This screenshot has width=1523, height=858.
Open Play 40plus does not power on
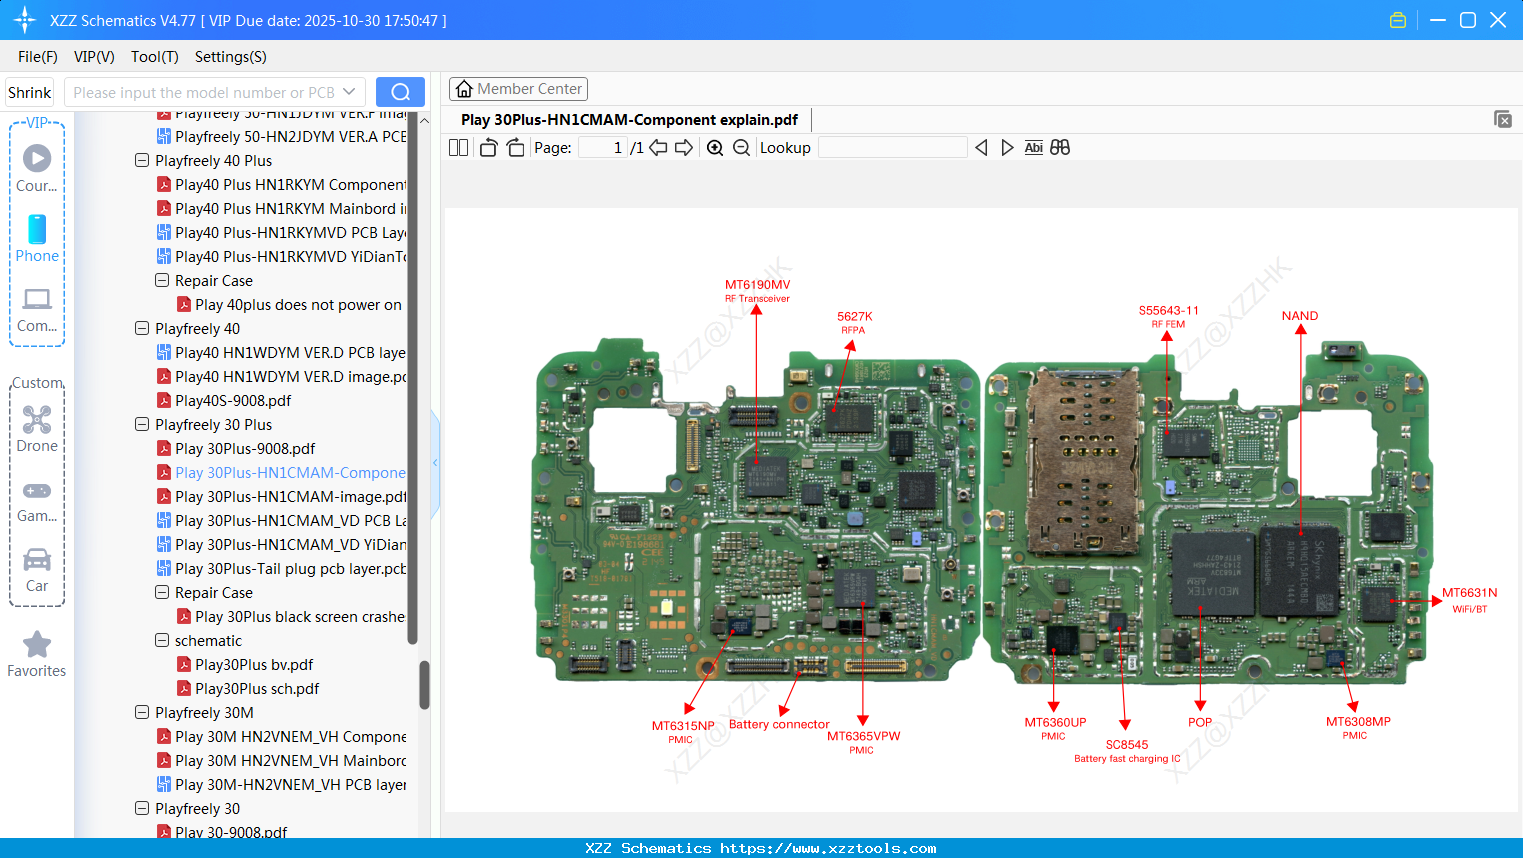[x=289, y=305]
